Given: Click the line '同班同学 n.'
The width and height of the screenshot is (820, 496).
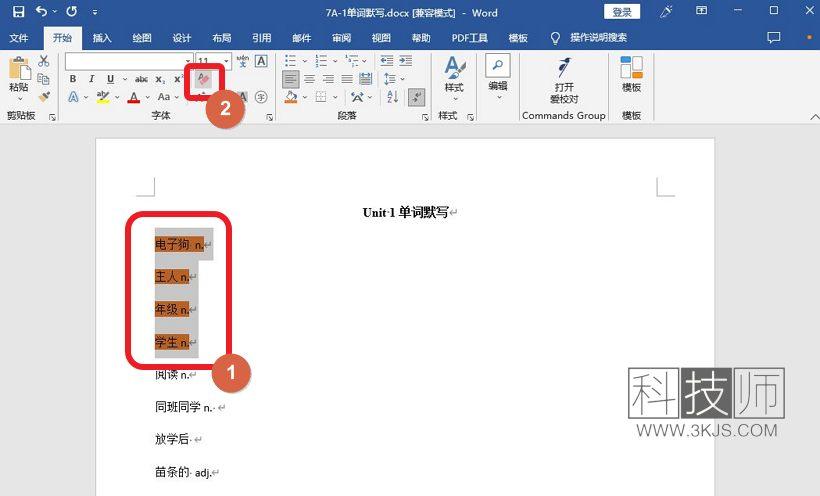Looking at the screenshot, I should [184, 407].
